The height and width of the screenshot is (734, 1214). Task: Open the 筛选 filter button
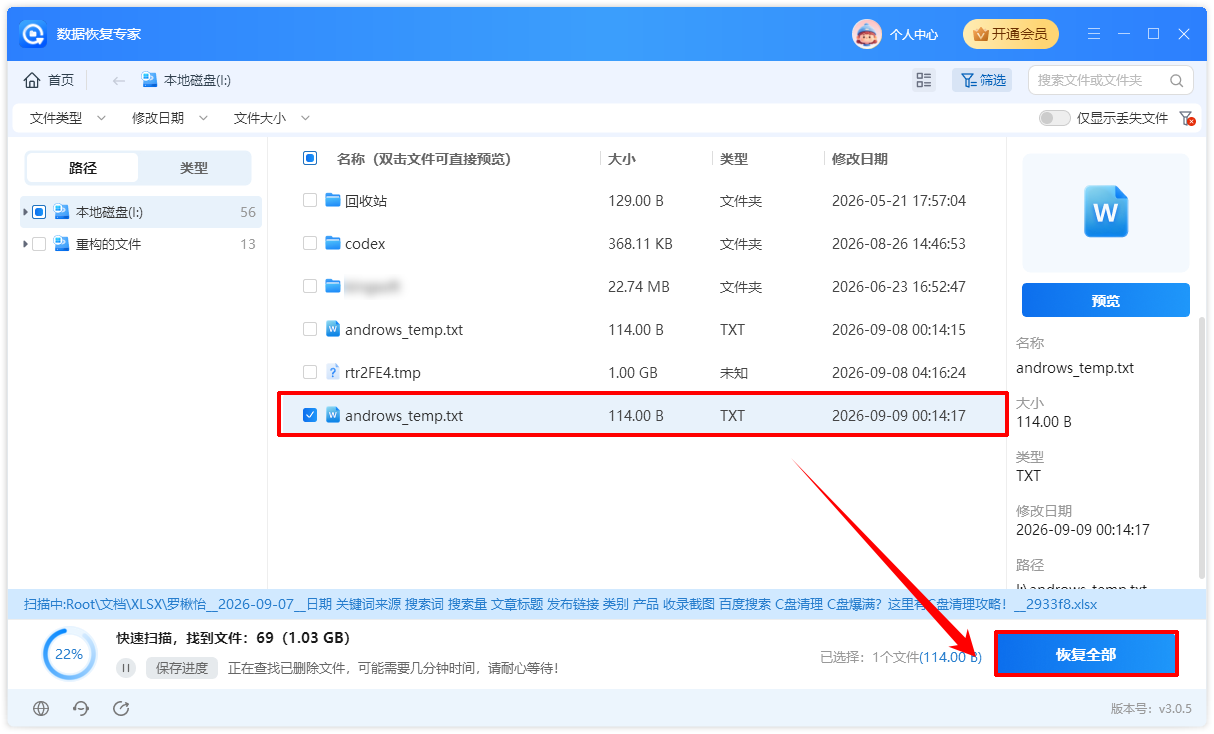click(982, 80)
